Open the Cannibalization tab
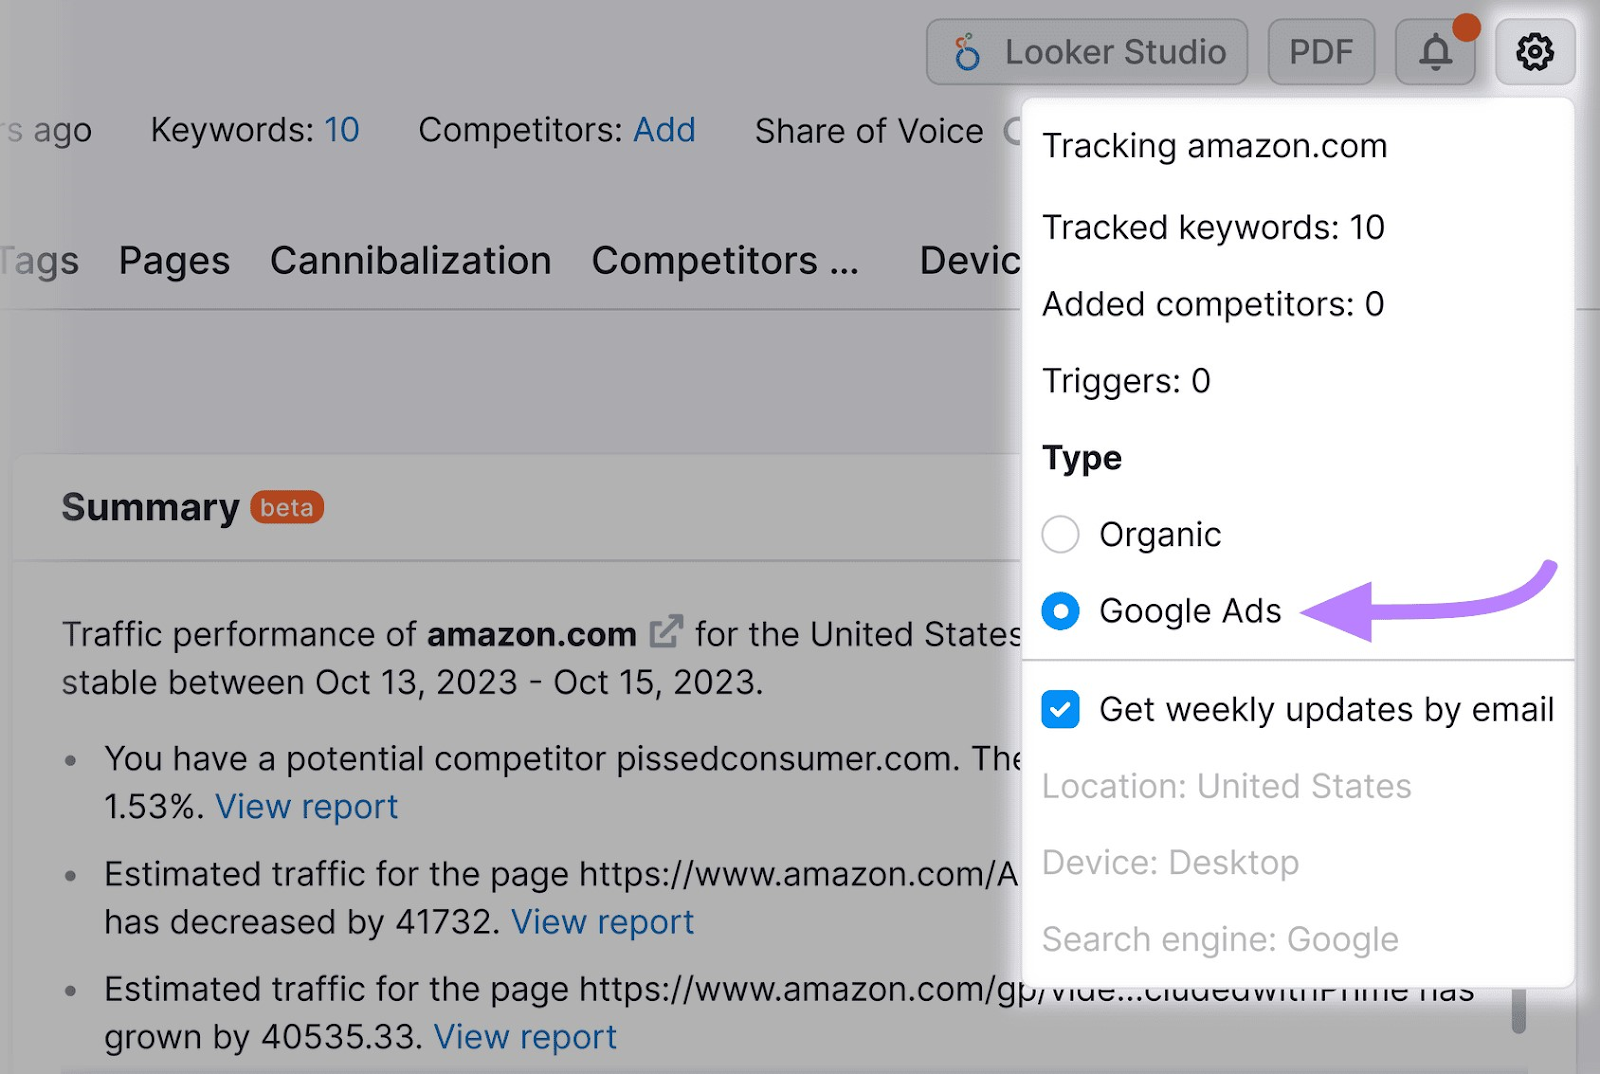 click(x=410, y=261)
